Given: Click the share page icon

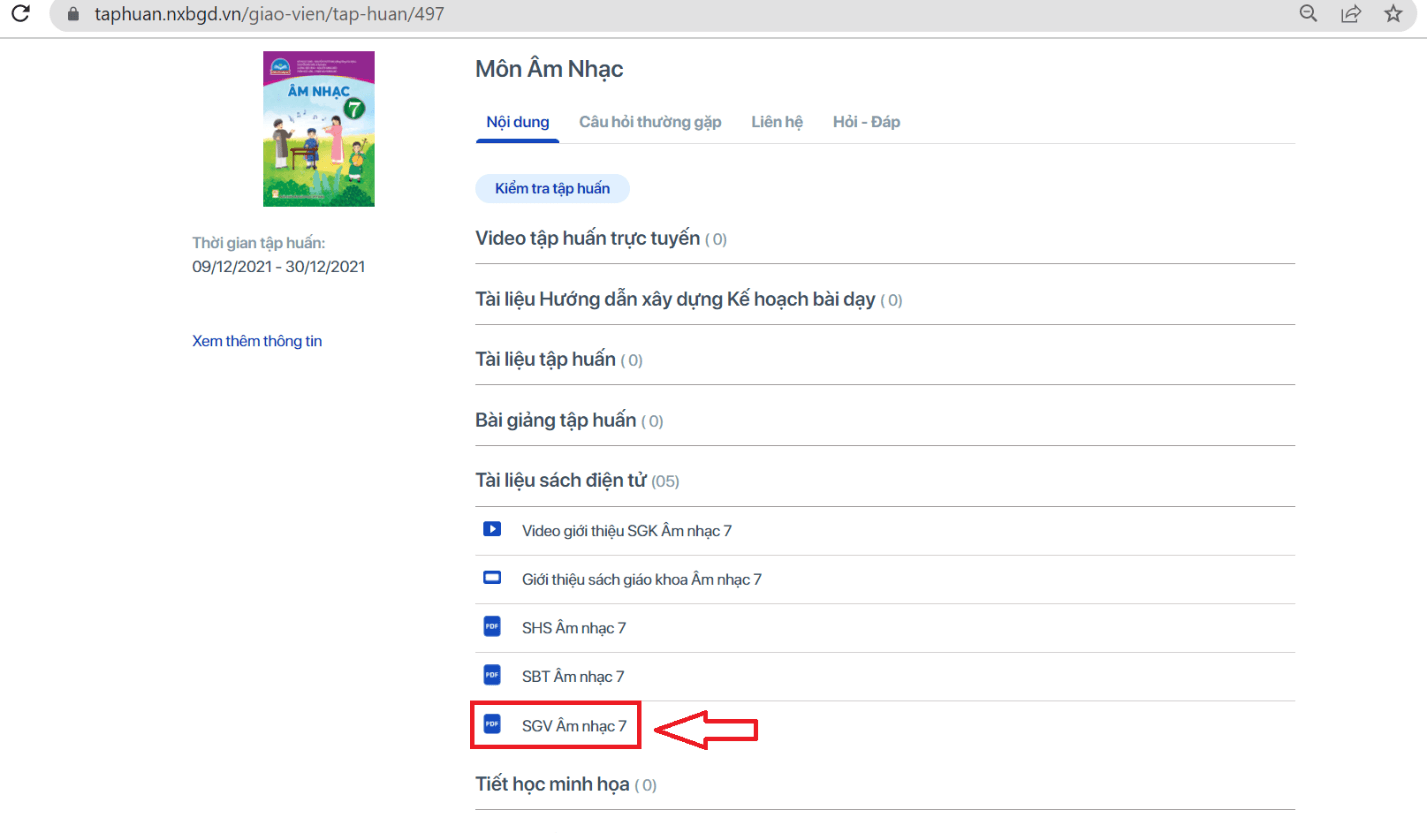Looking at the screenshot, I should pyautogui.click(x=1351, y=13).
